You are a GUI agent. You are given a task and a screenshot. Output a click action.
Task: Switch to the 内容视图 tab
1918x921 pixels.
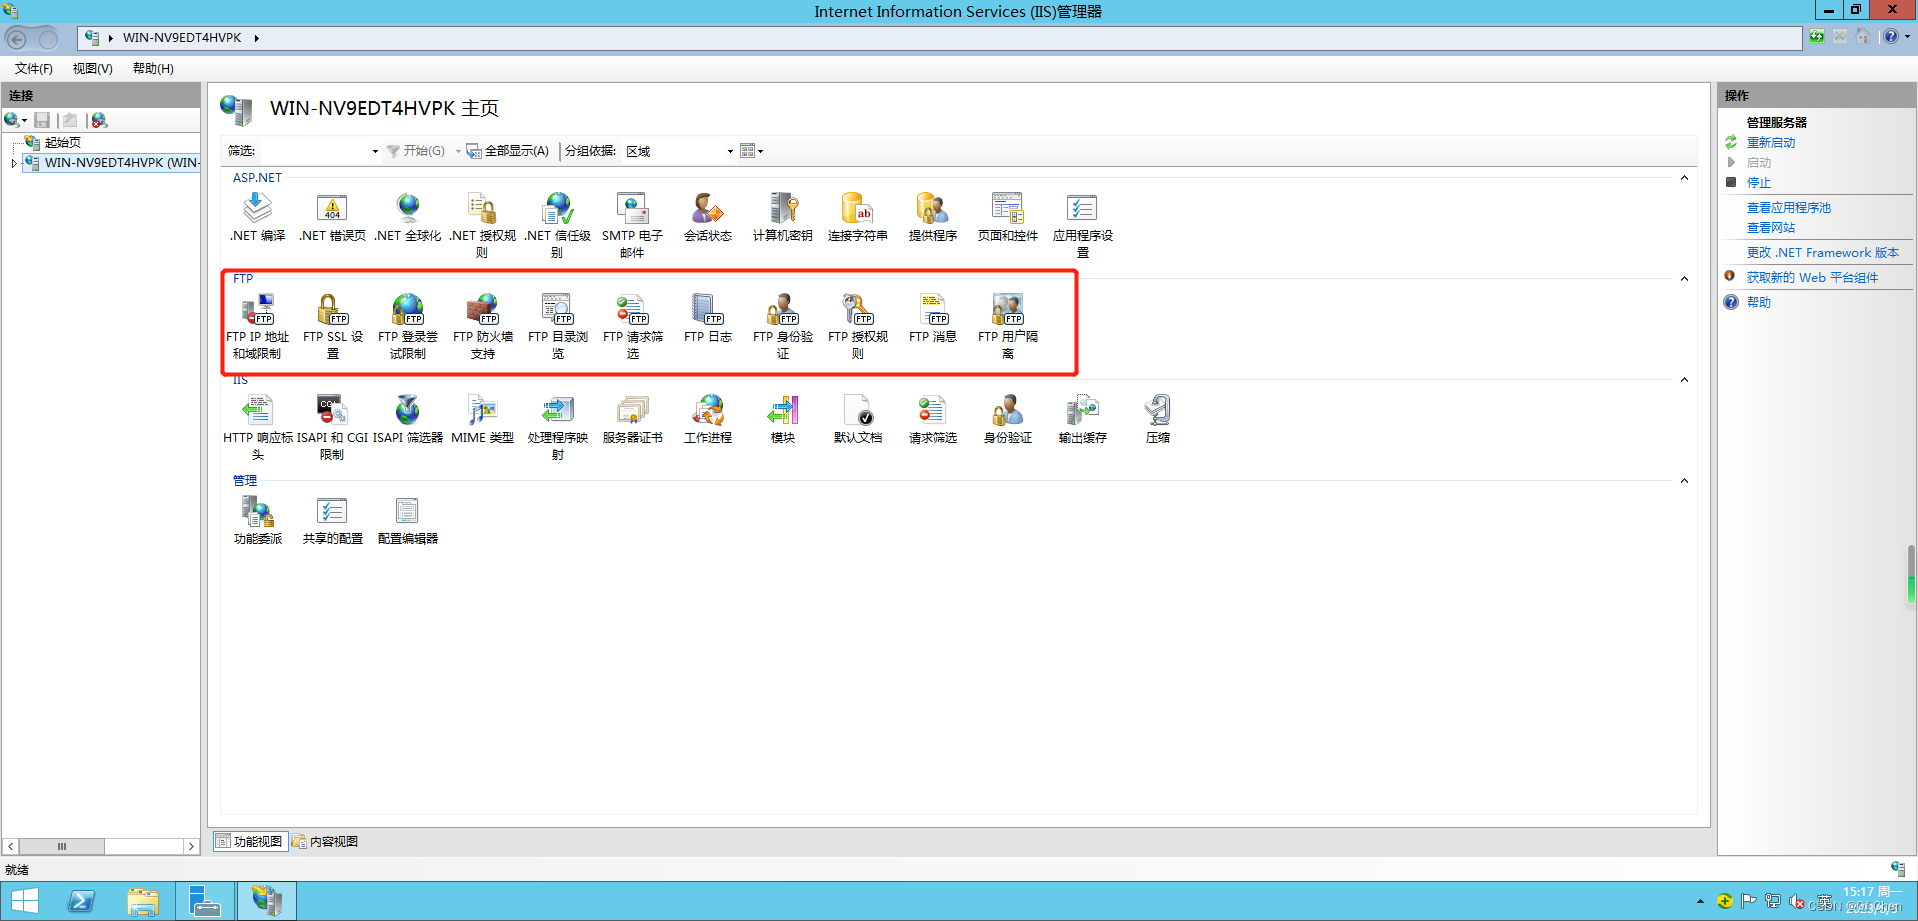325,841
